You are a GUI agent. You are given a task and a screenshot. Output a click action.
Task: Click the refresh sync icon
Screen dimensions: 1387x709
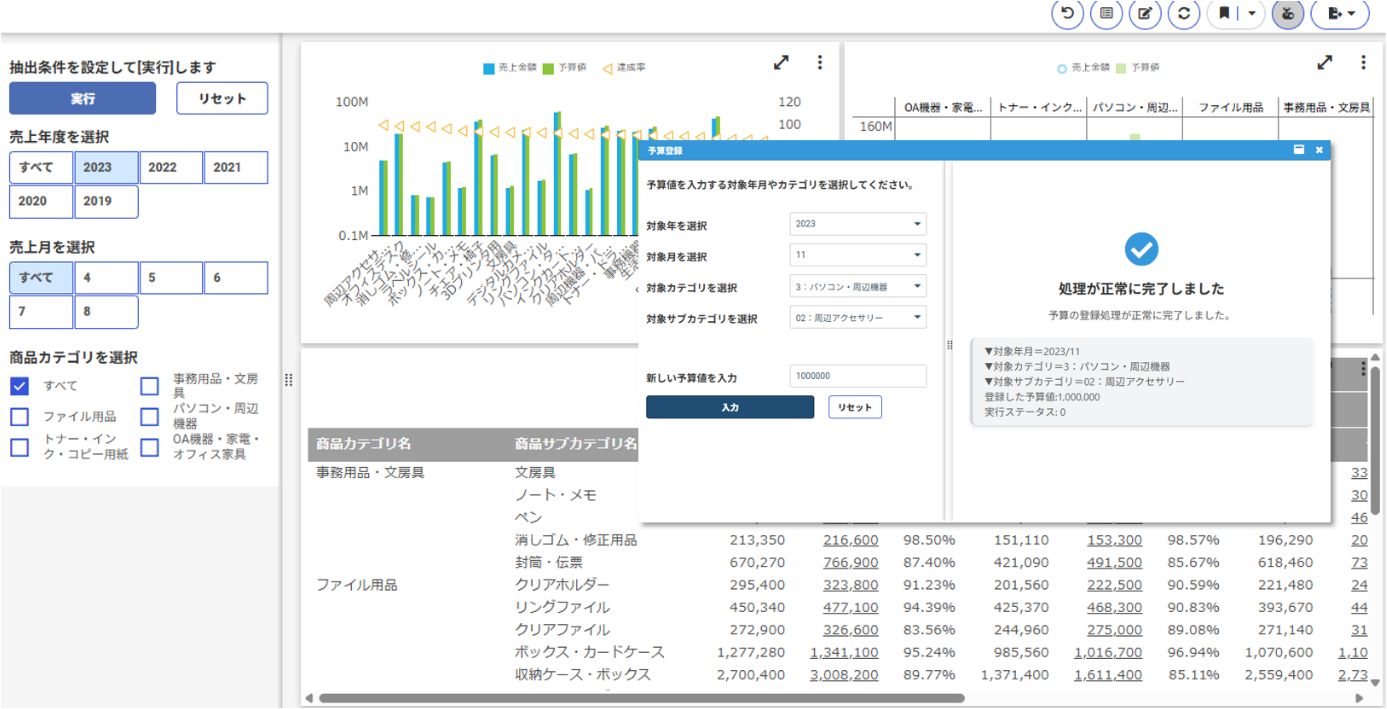[1184, 14]
